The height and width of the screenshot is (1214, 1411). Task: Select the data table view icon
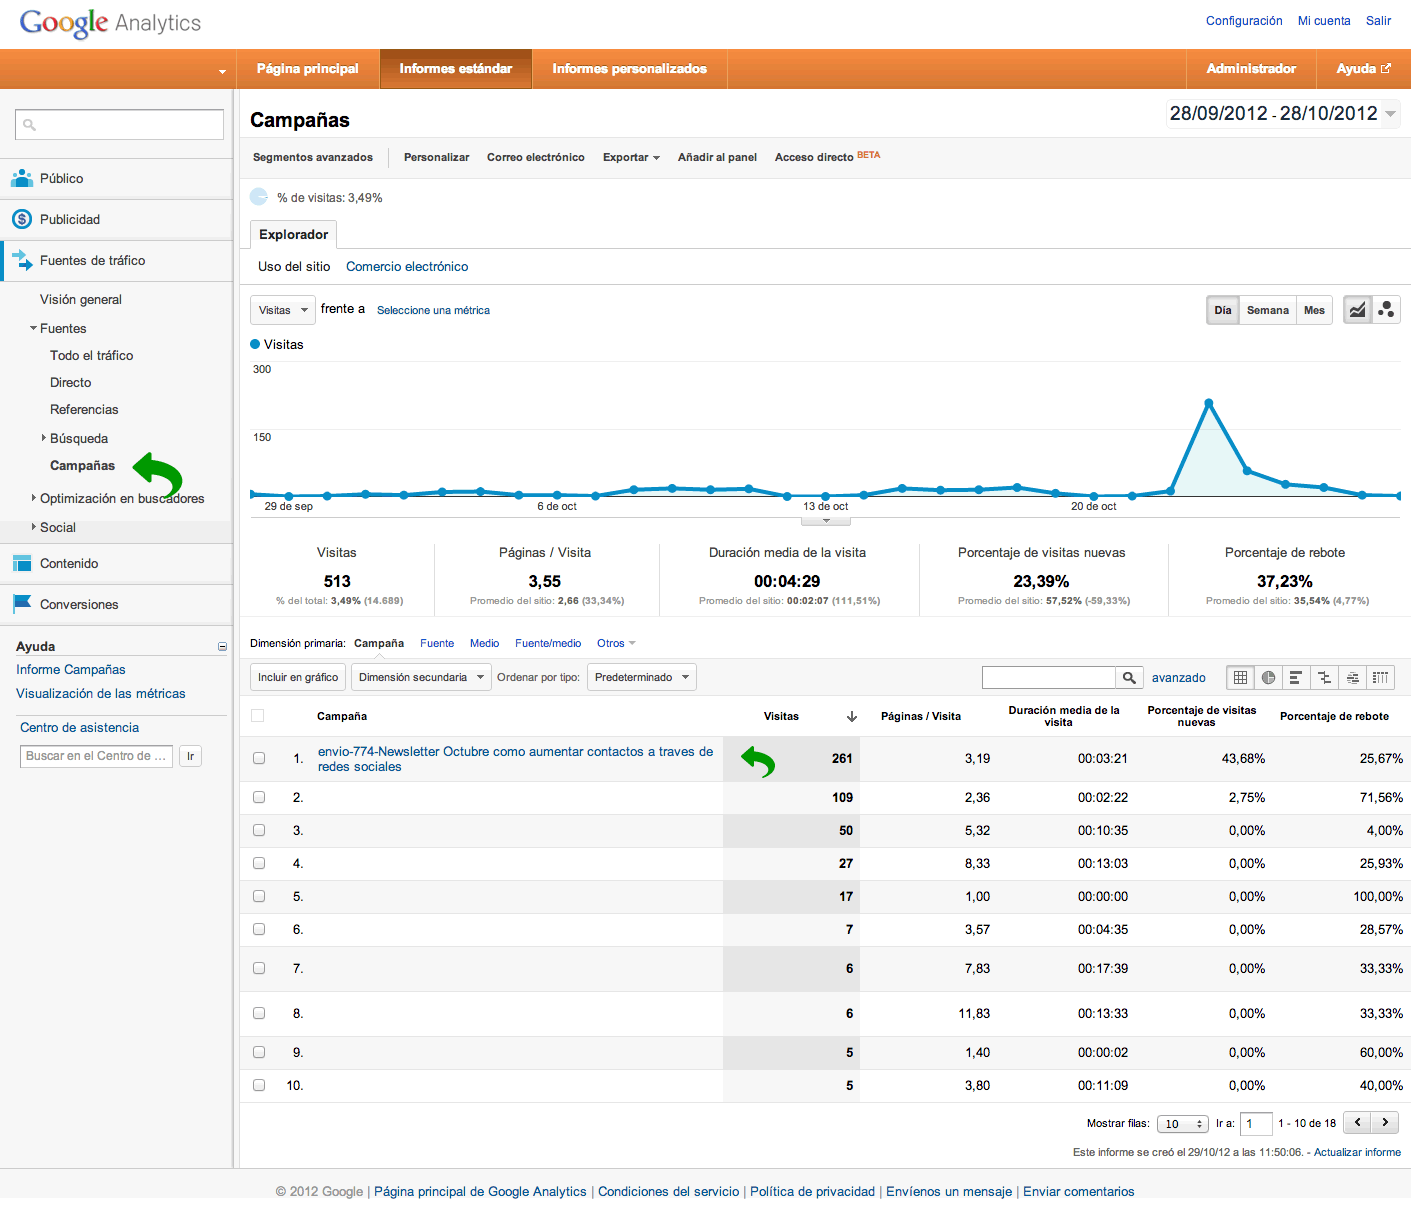coord(1240,678)
